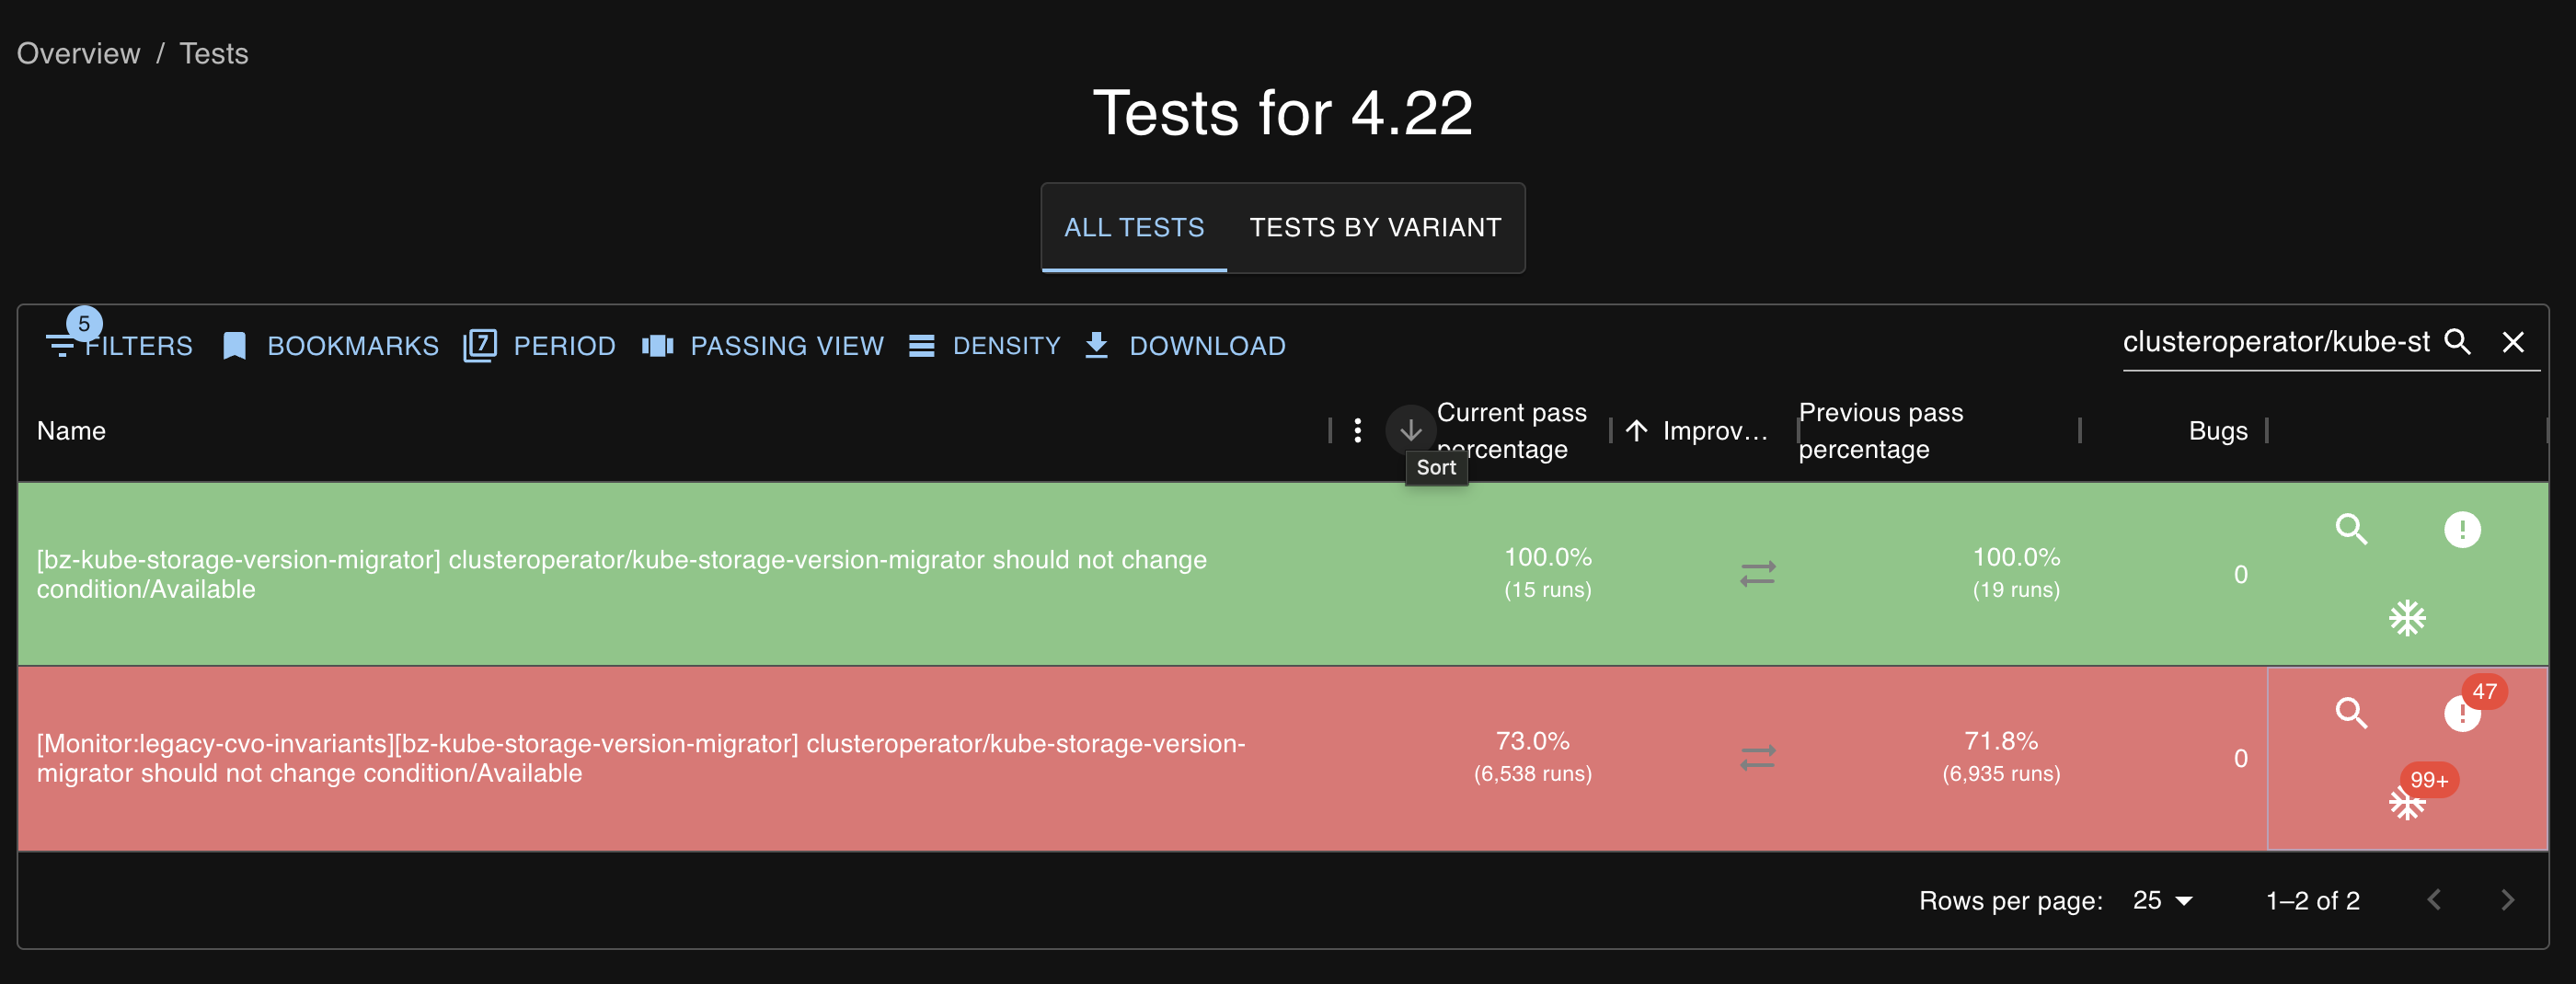Open the Period selector
Image resolution: width=2576 pixels, height=984 pixels.
pyautogui.click(x=540, y=346)
